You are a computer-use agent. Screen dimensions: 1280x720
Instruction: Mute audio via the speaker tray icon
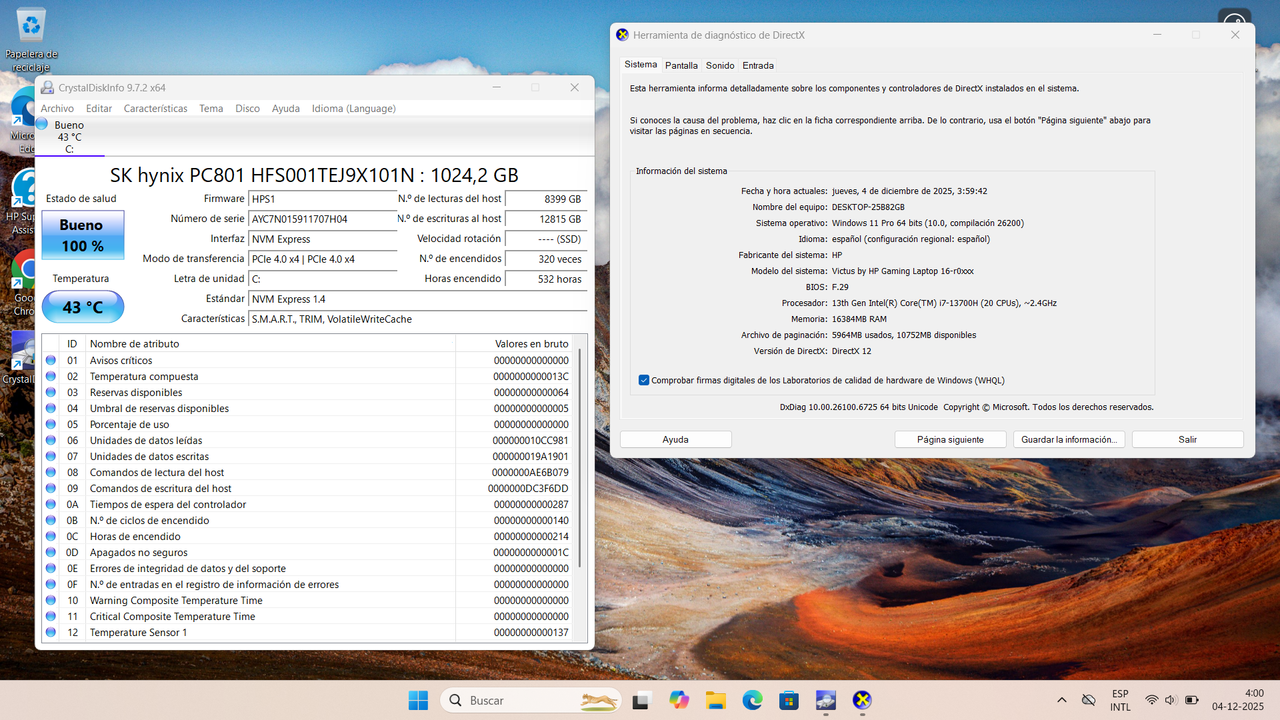(1169, 700)
